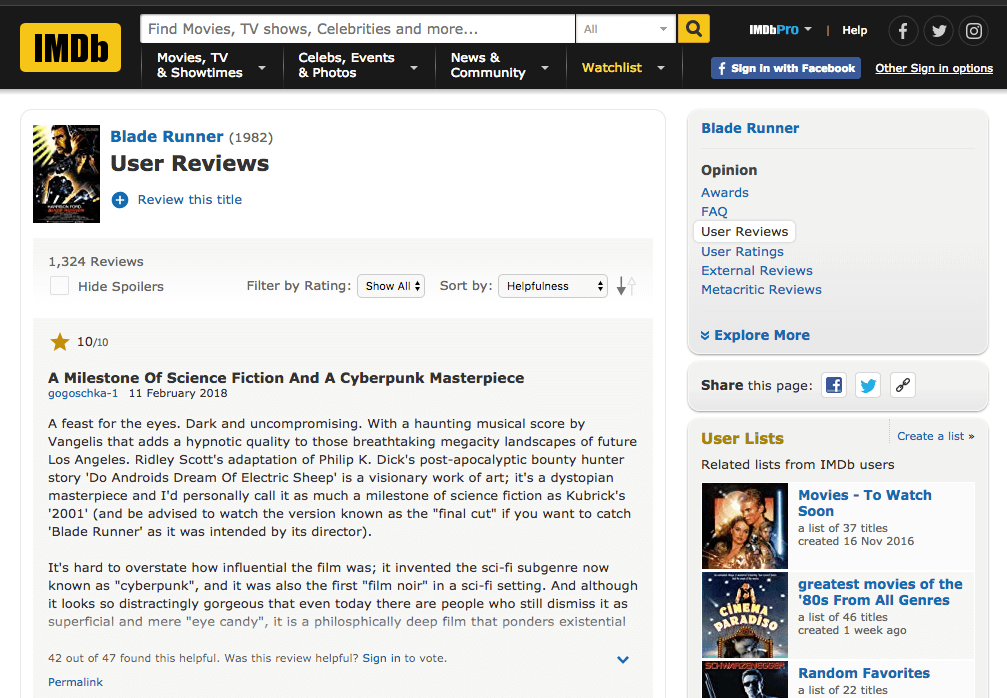1007x698 pixels.
Task: Expand the IMDbPro dropdown menu
Action: [780, 30]
